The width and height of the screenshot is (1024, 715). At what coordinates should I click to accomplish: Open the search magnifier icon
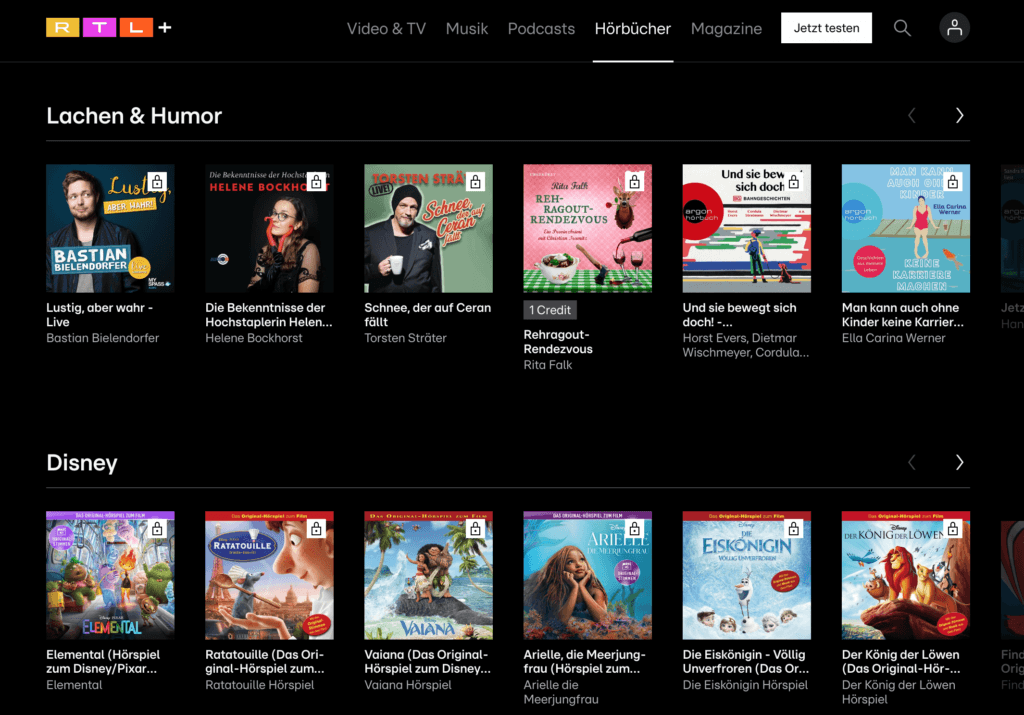coord(902,28)
